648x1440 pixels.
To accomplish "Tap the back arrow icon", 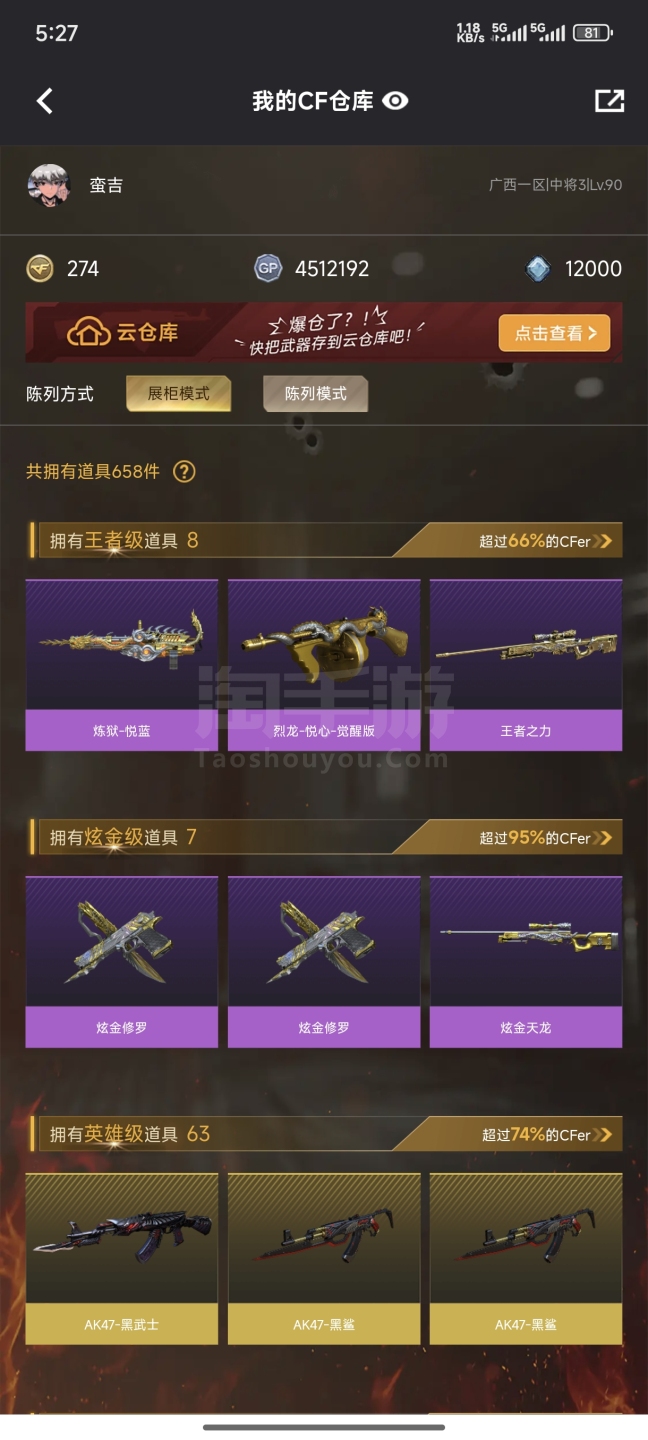I will coord(45,101).
